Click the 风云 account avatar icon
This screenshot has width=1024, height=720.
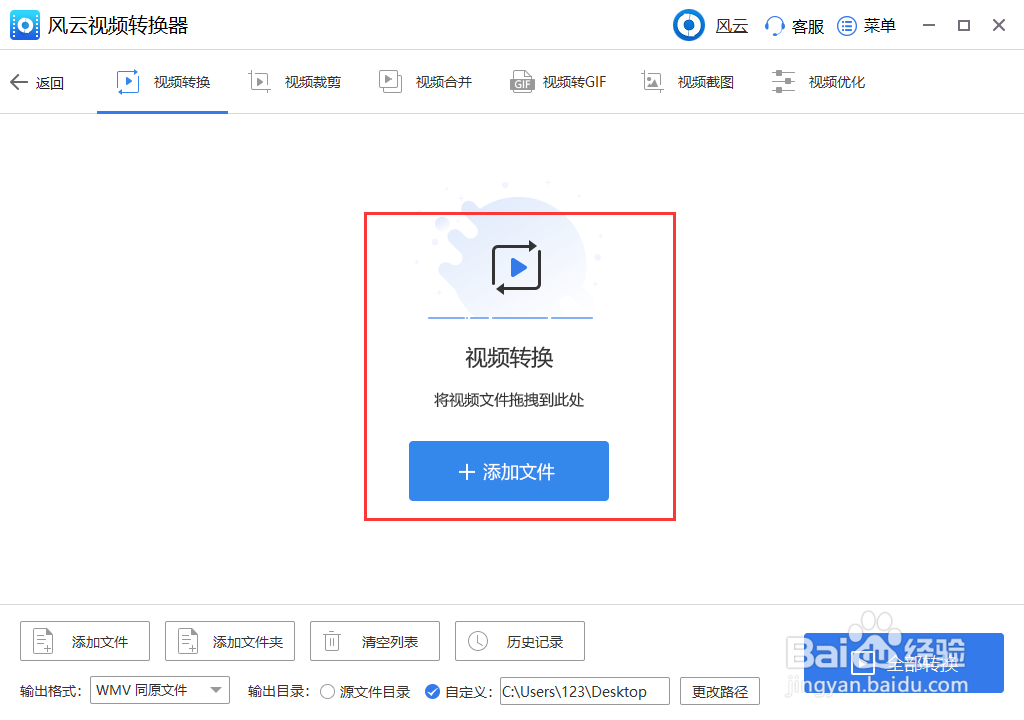[x=688, y=25]
